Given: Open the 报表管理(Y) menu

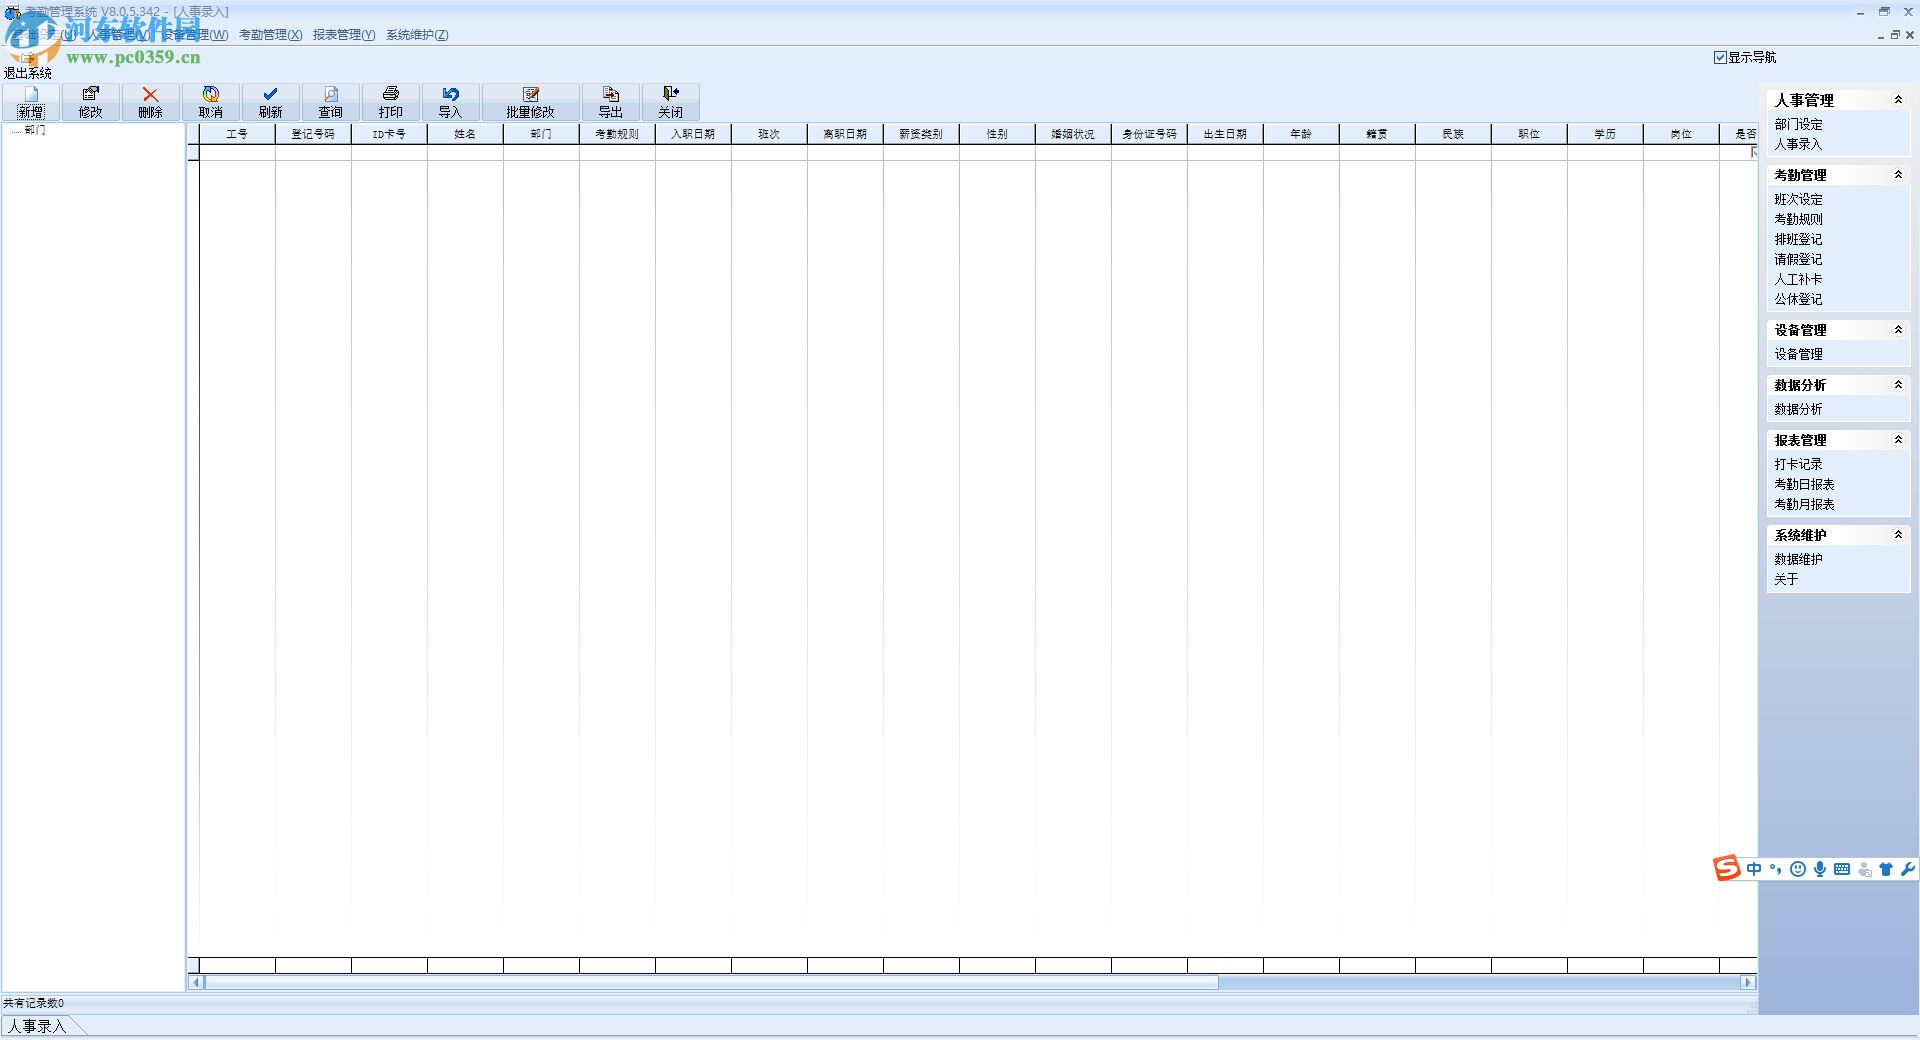Looking at the screenshot, I should click(x=344, y=35).
